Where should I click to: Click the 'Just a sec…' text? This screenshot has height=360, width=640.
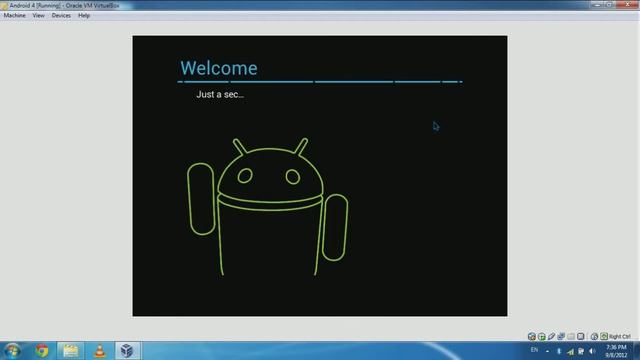pos(220,94)
